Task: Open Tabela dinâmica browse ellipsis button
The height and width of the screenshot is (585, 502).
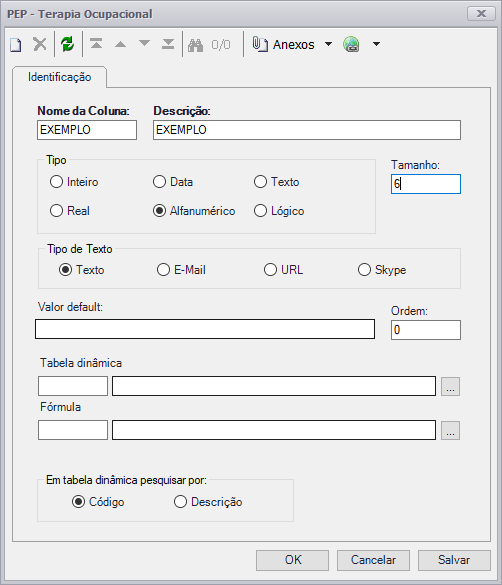Action: (x=451, y=386)
